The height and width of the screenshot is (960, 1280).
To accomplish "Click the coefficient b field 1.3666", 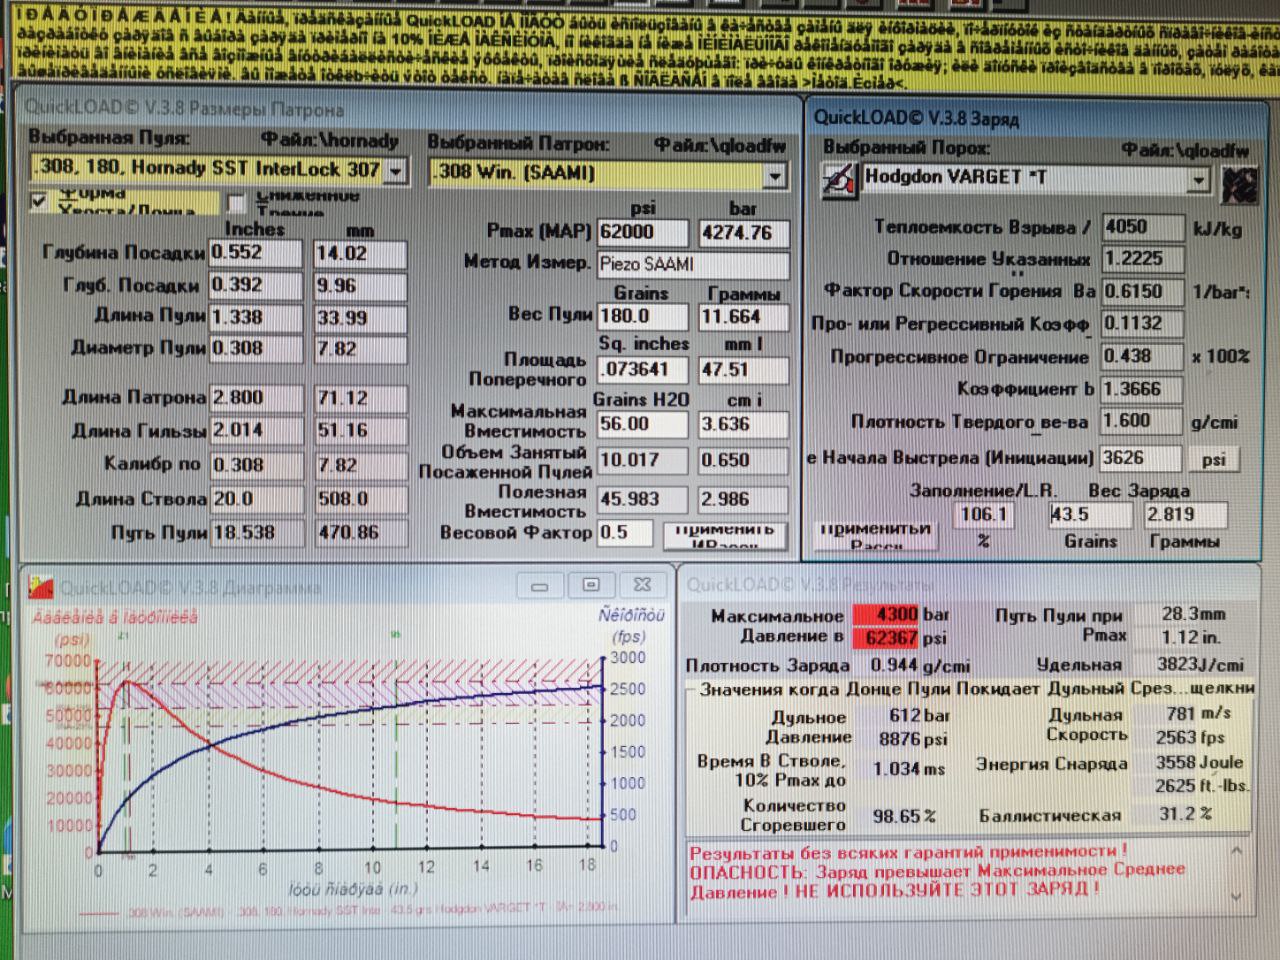I will coord(1142,389).
